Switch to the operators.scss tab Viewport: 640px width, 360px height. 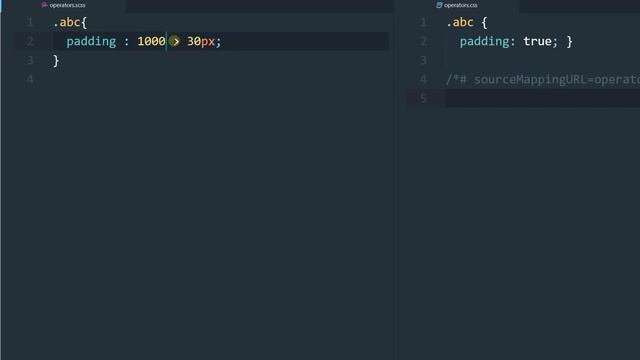pos(64,5)
